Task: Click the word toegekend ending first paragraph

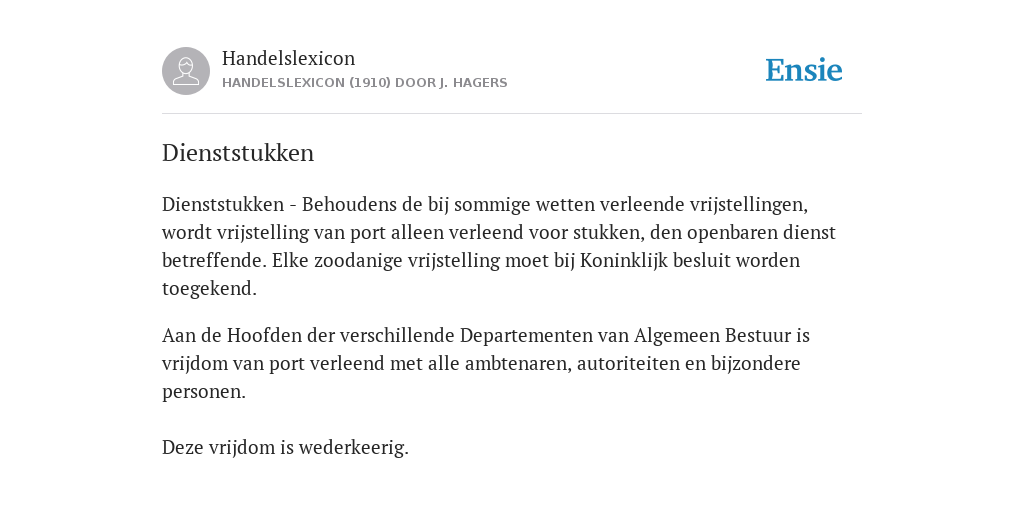Action: click(x=209, y=289)
